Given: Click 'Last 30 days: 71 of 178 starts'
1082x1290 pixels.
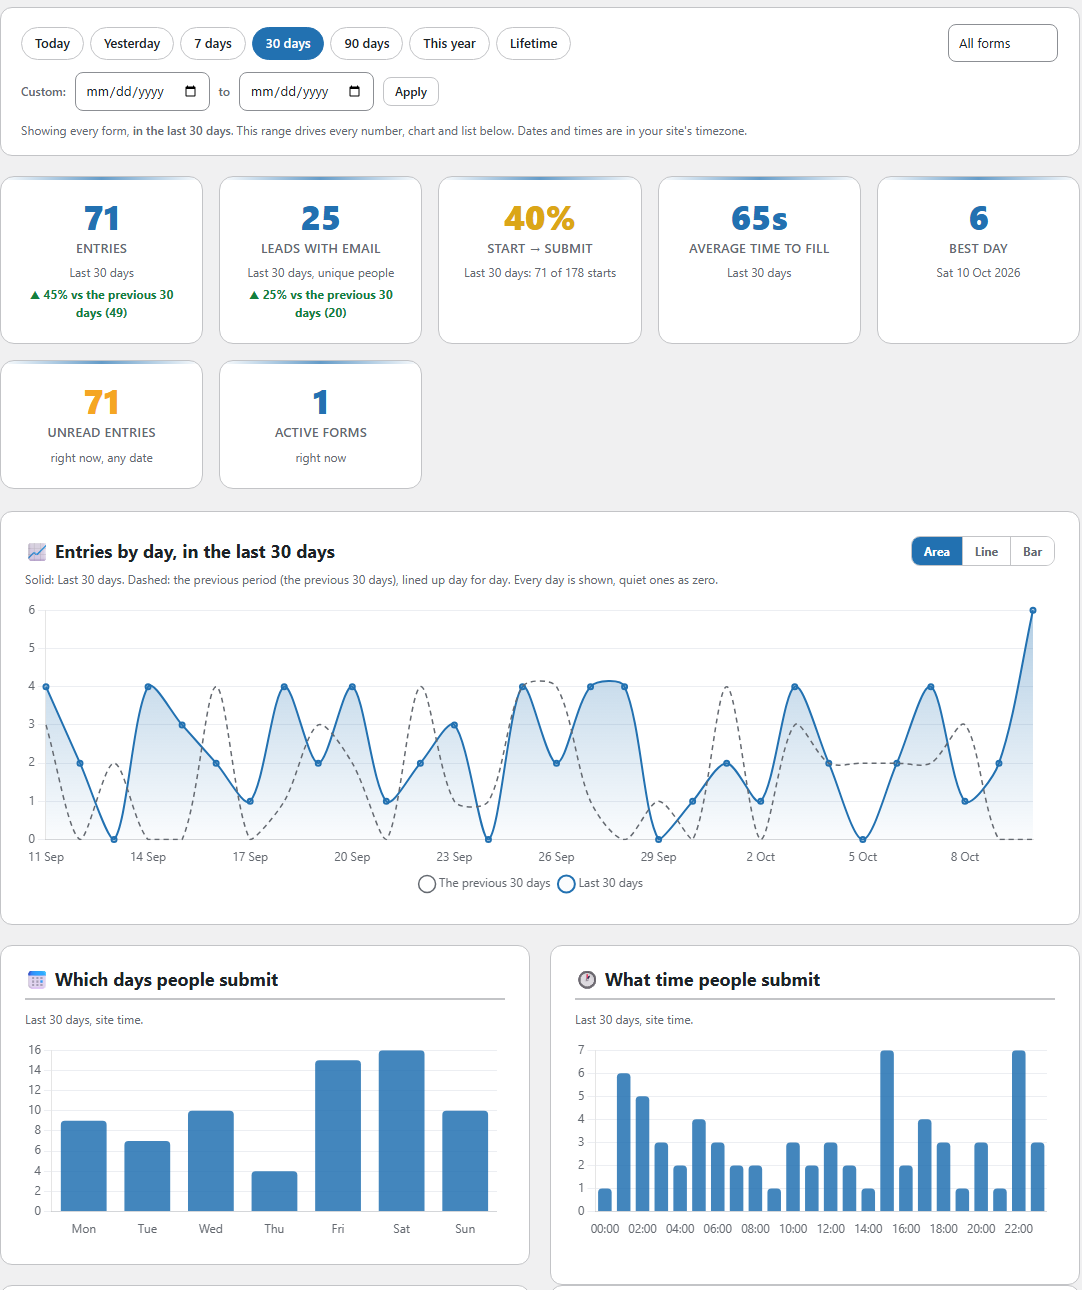Looking at the screenshot, I should 540,273.
